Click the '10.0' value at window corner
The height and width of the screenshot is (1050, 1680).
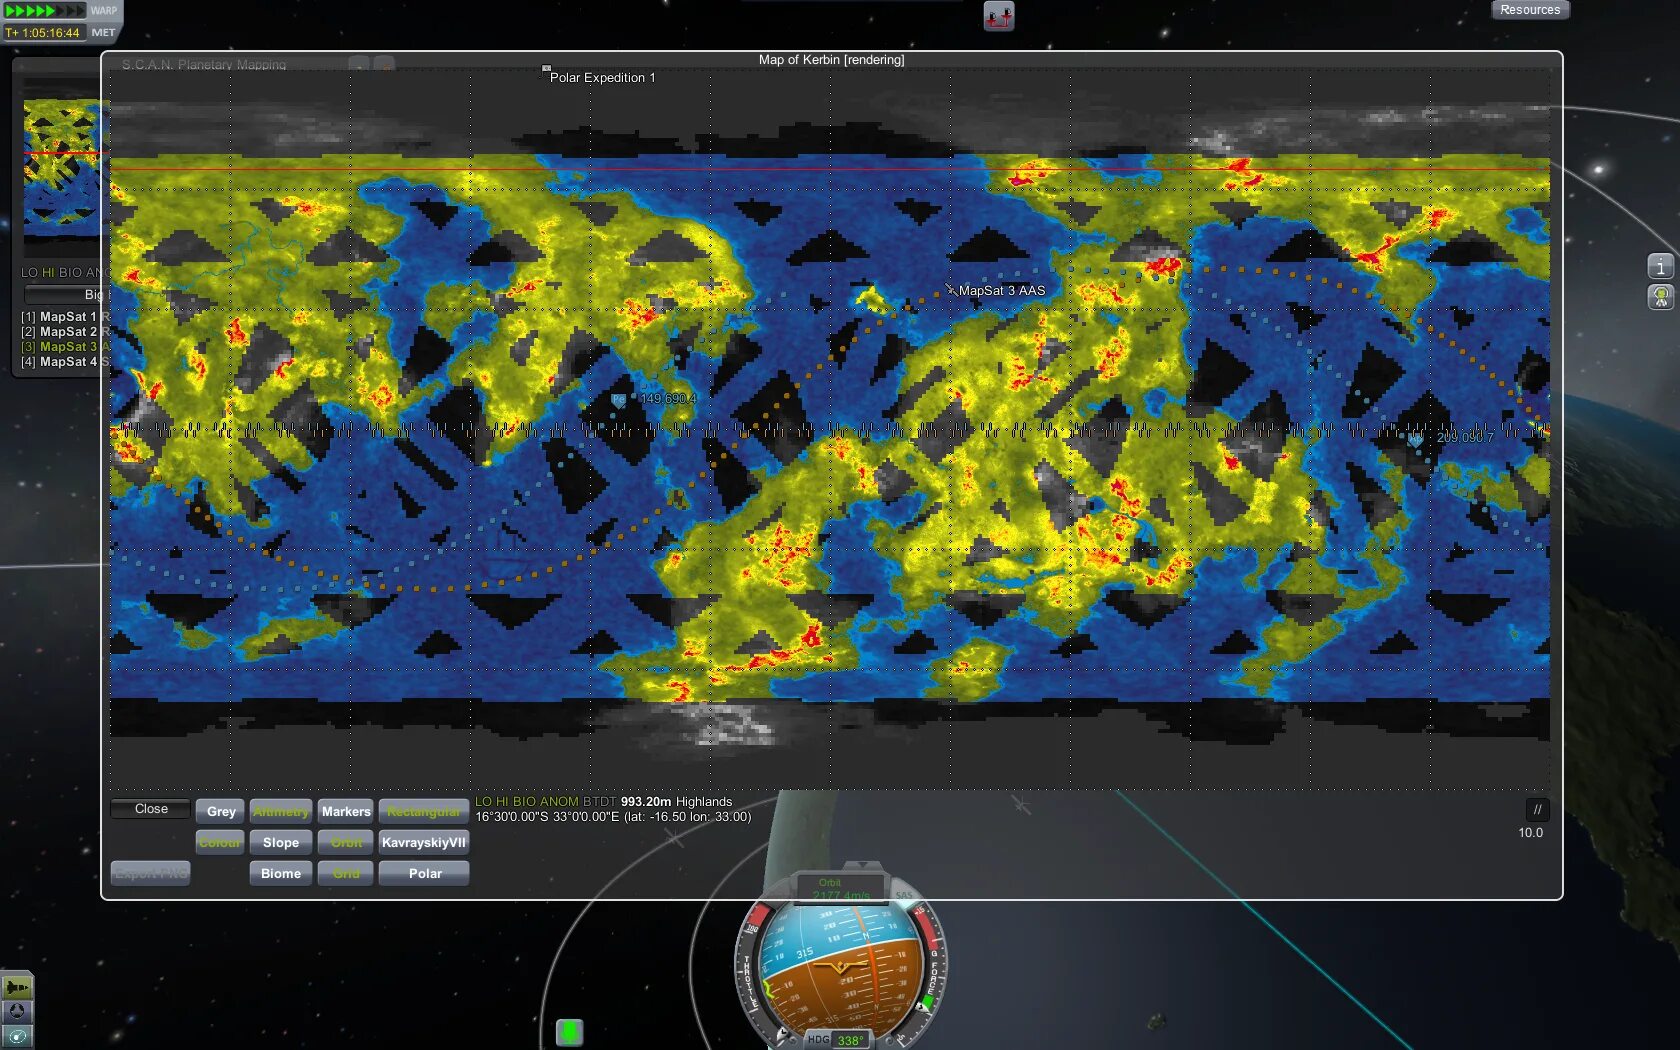pyautogui.click(x=1530, y=833)
